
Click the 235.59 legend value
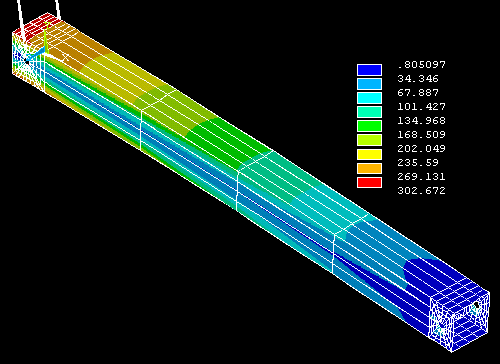click(418, 163)
